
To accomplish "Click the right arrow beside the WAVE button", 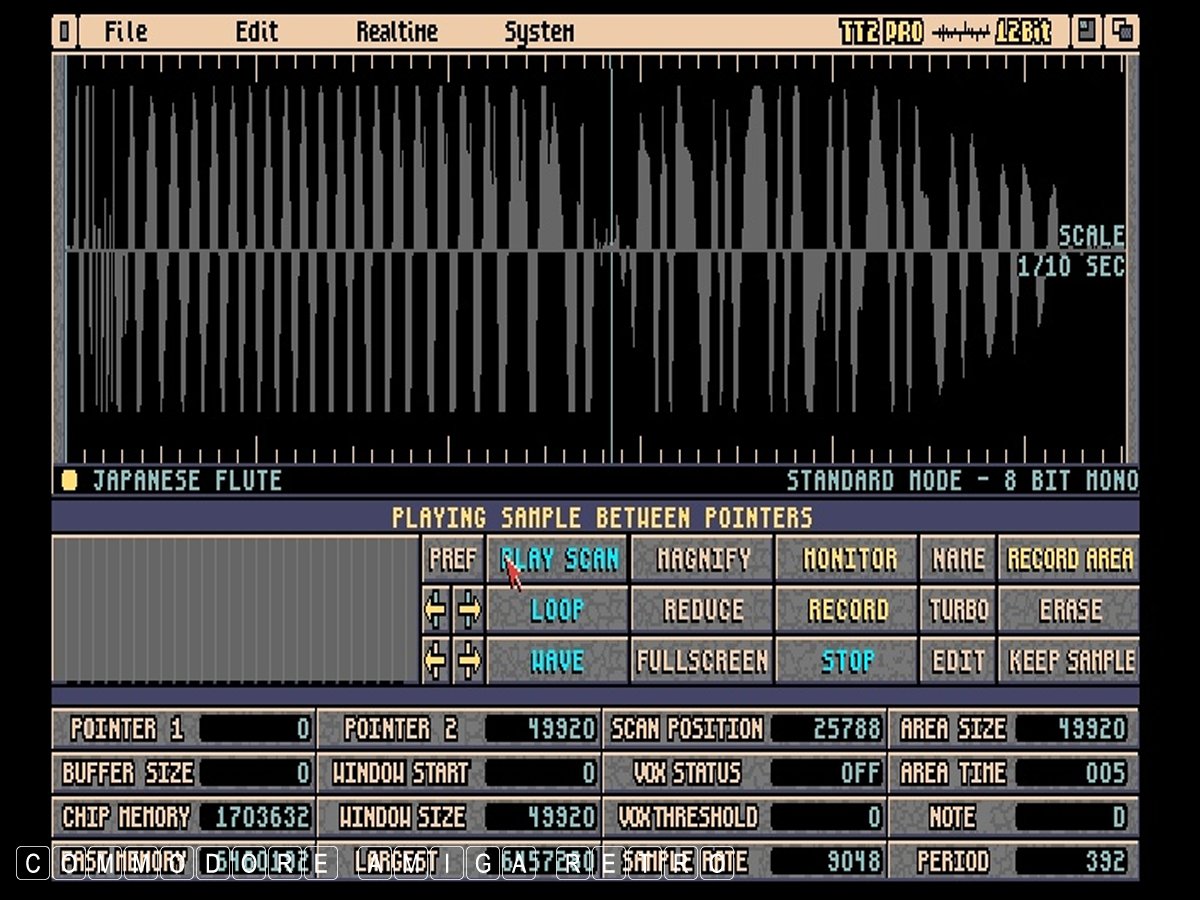I will (x=468, y=661).
